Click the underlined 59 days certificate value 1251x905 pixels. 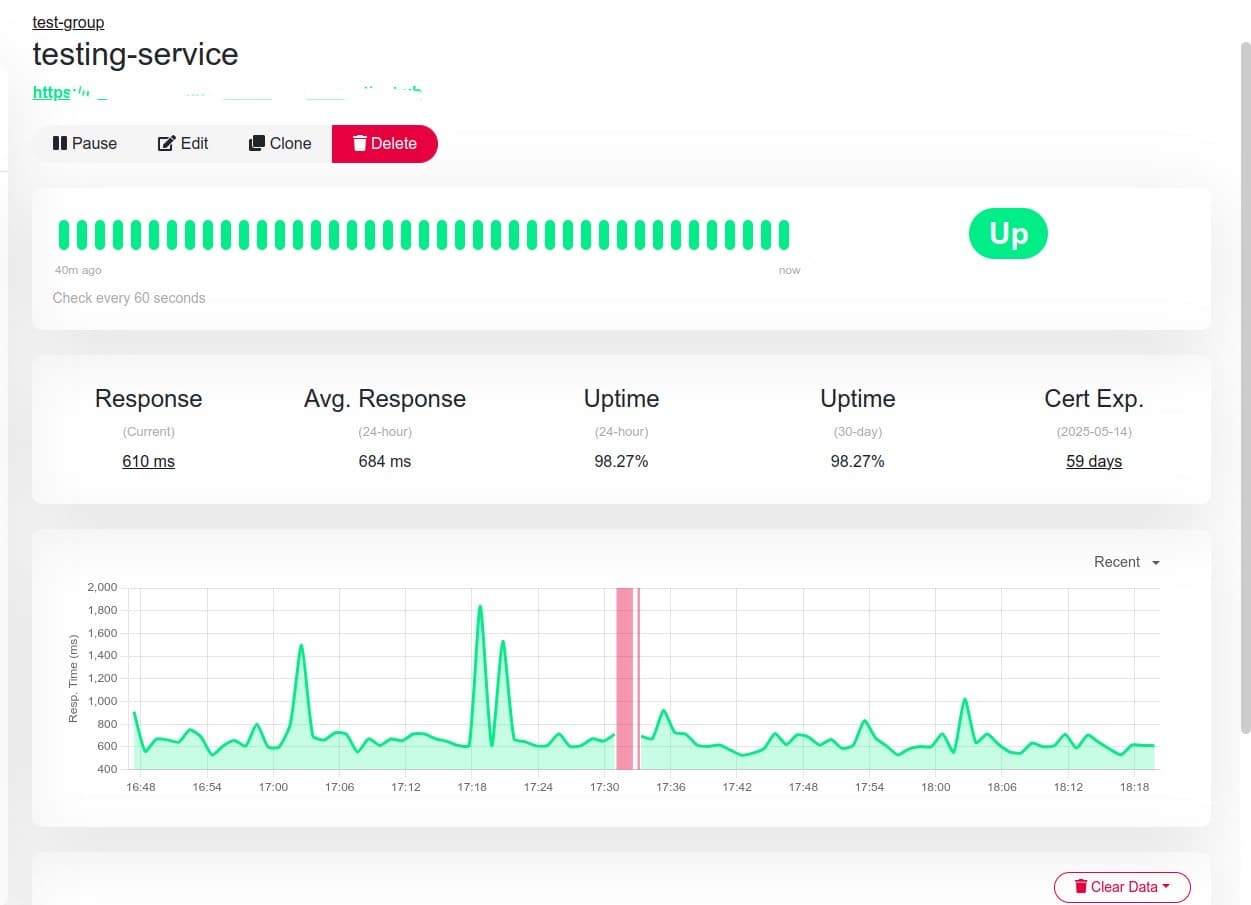point(1093,461)
